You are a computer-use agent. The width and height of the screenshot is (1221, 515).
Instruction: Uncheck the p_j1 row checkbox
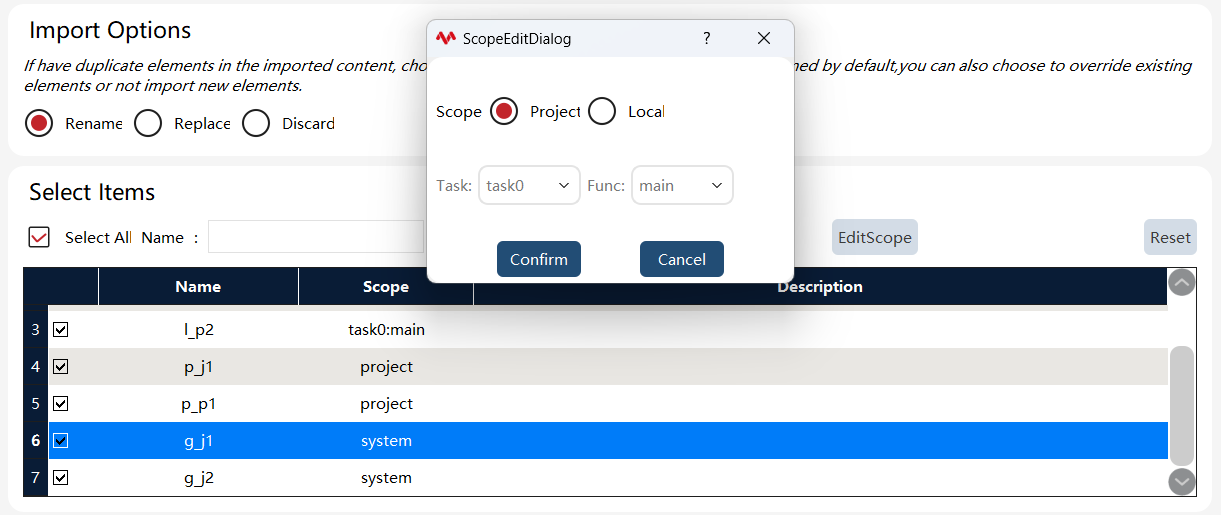pos(60,366)
